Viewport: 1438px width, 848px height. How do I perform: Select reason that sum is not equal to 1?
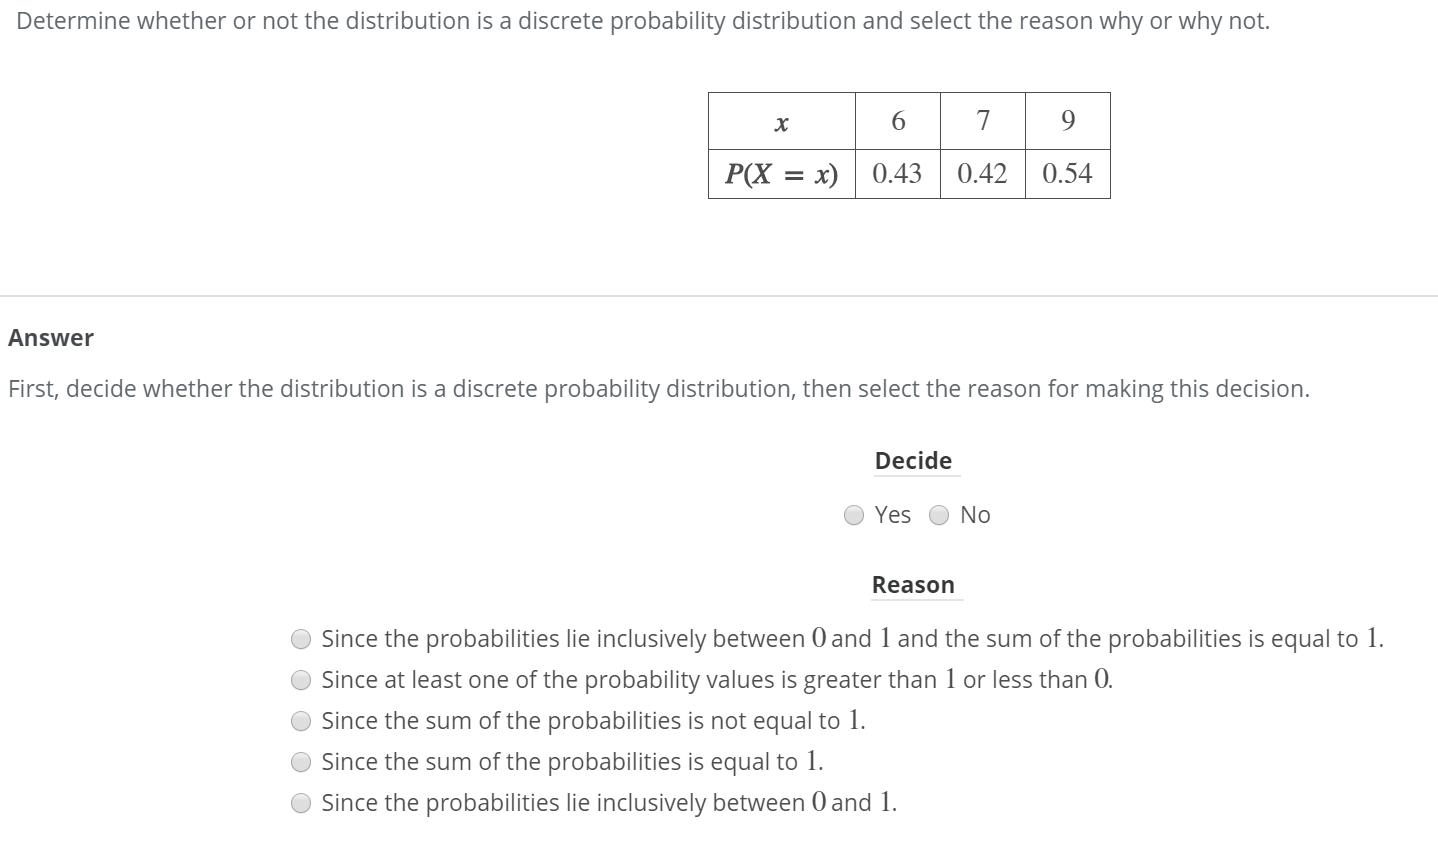(301, 721)
